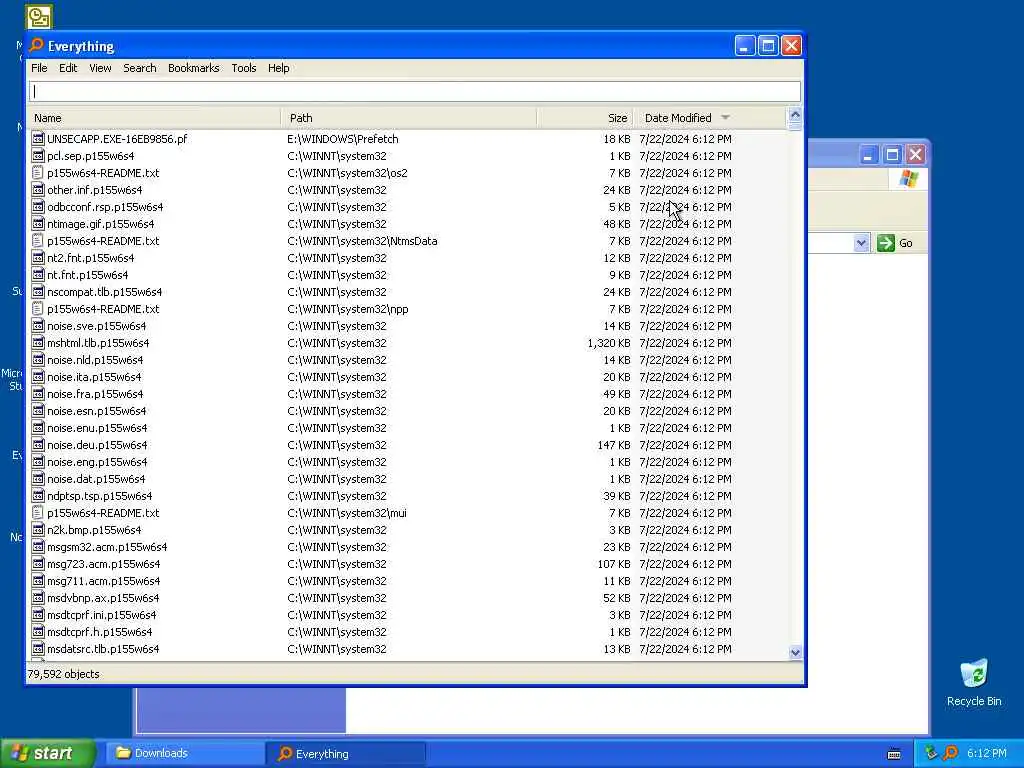Image resolution: width=1024 pixels, height=768 pixels.
Task: Click file icon of mshtml.tlb.p155w6s4
Action: (x=38, y=342)
